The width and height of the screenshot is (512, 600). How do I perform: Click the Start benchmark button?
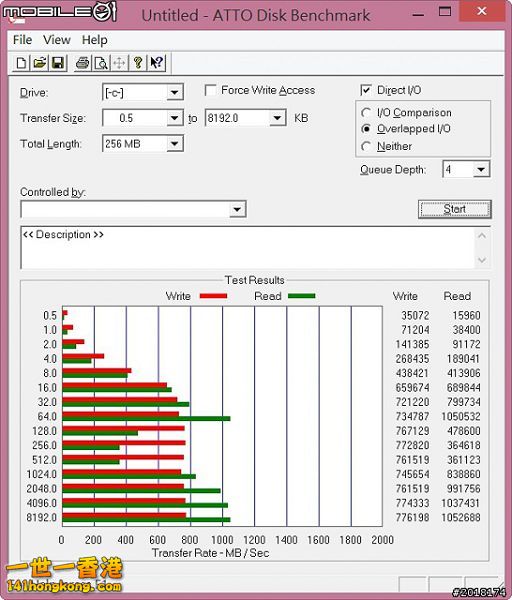[455, 209]
